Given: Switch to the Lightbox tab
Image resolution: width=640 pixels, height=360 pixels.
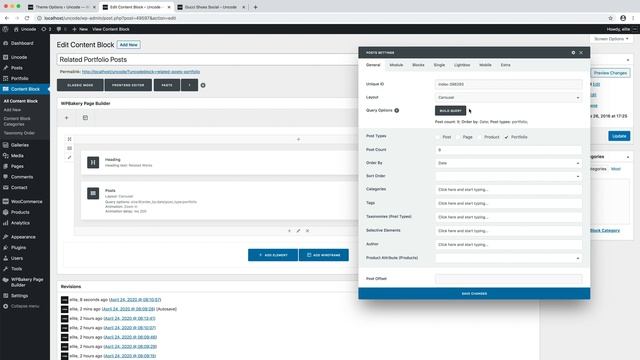Looking at the screenshot, I should 462,65.
